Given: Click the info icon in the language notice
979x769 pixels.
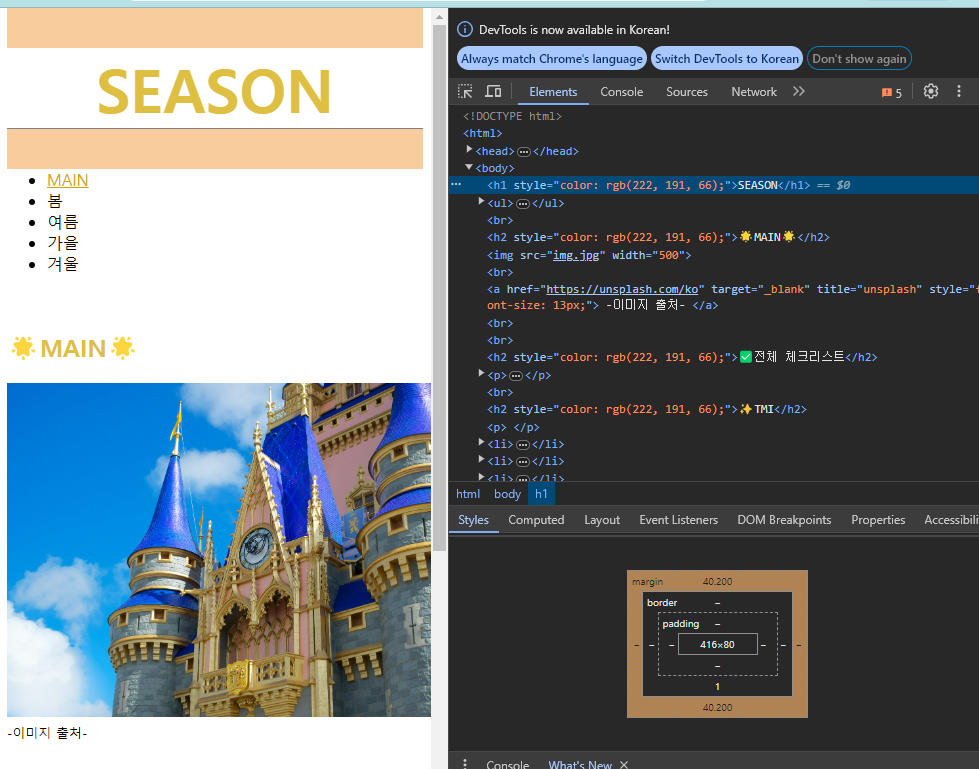Looking at the screenshot, I should coord(465,29).
